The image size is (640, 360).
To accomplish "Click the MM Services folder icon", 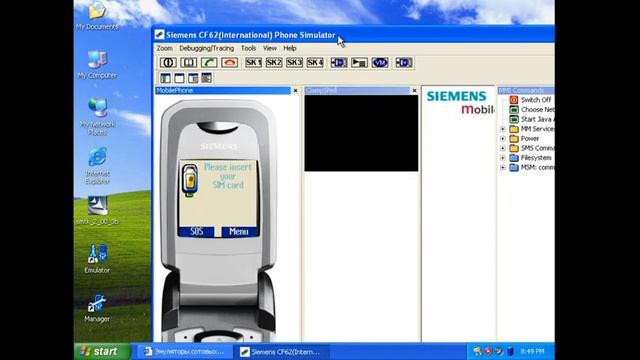I will pos(514,129).
